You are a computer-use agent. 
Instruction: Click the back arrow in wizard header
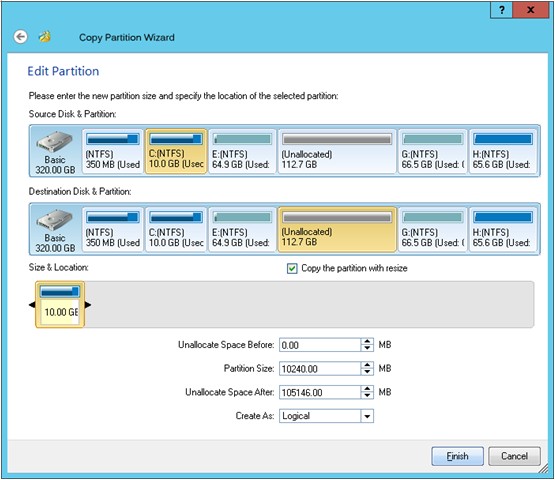21,37
